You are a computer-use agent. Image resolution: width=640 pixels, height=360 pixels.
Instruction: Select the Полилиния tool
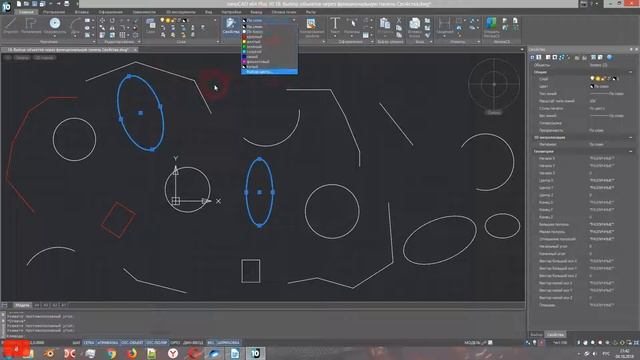[31, 26]
